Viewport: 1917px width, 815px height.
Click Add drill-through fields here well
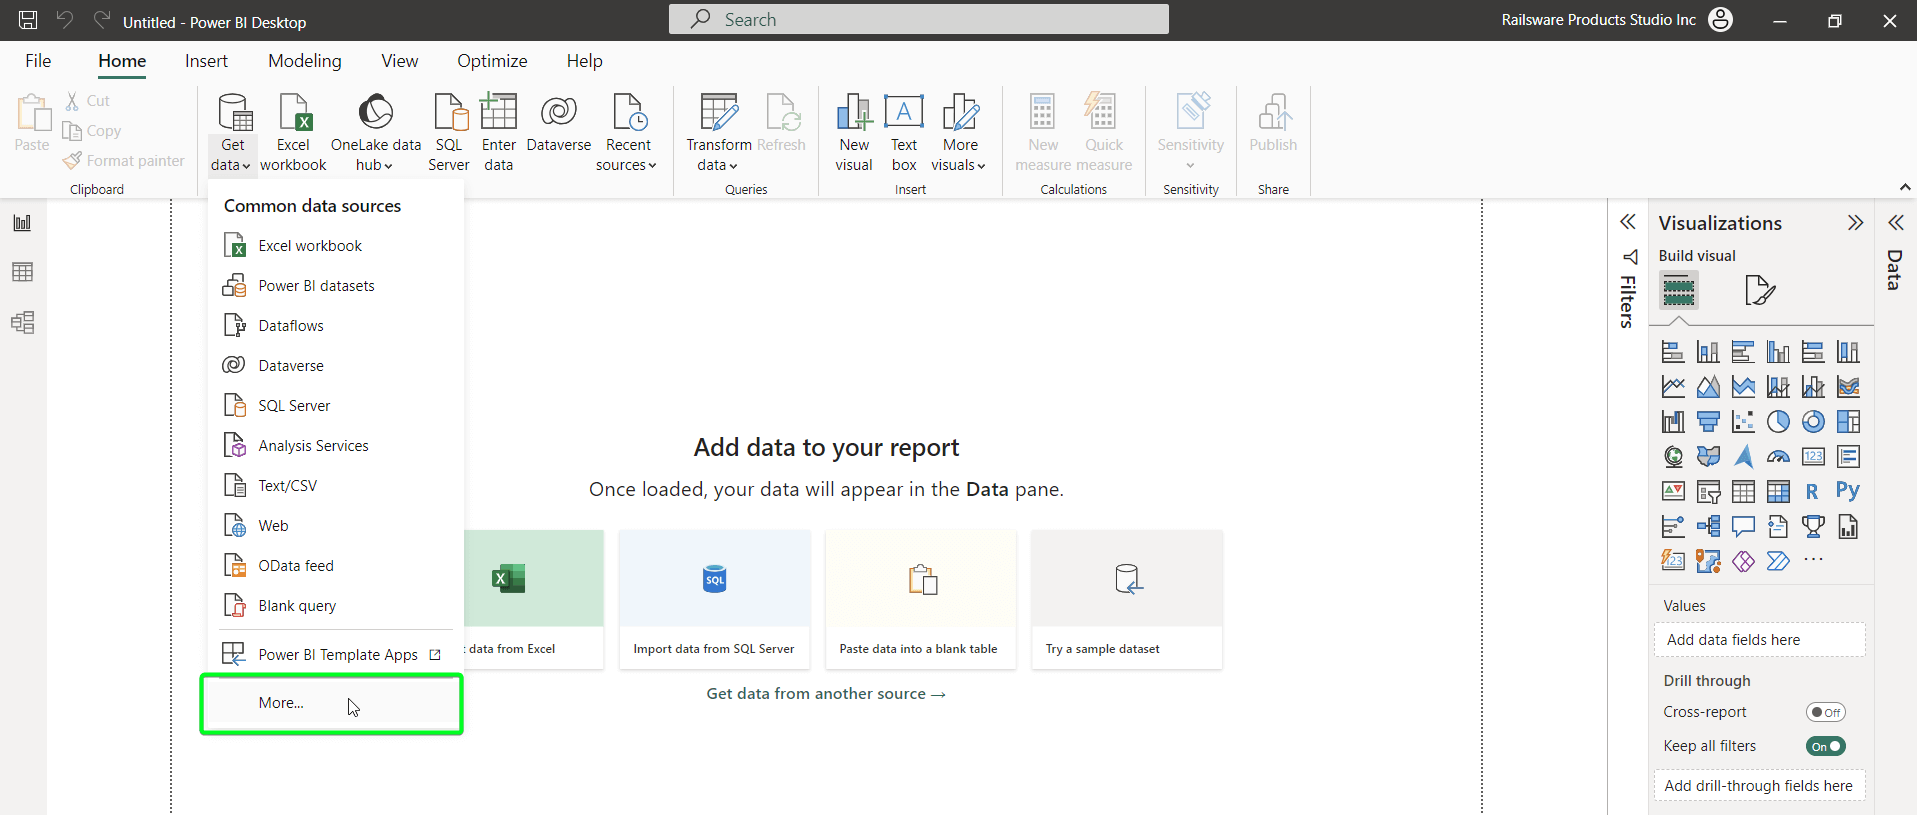(1760, 786)
